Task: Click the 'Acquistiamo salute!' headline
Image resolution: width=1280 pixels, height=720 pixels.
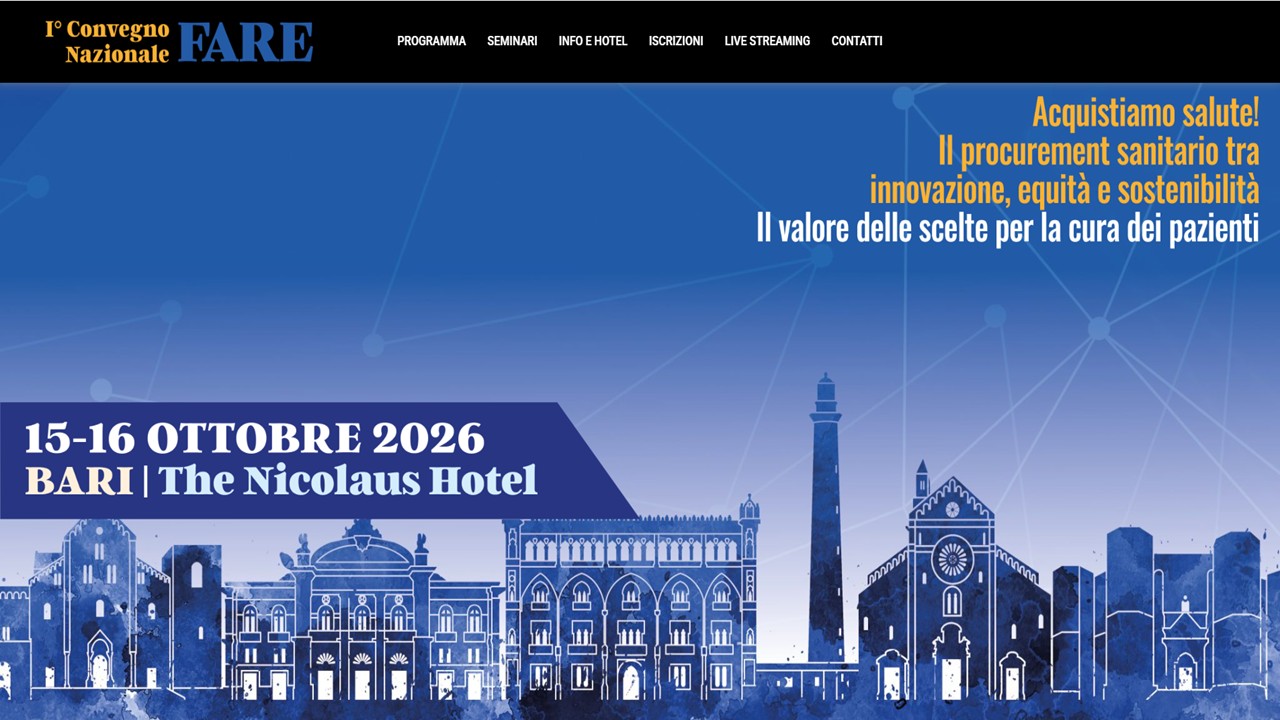Action: pos(1145,112)
